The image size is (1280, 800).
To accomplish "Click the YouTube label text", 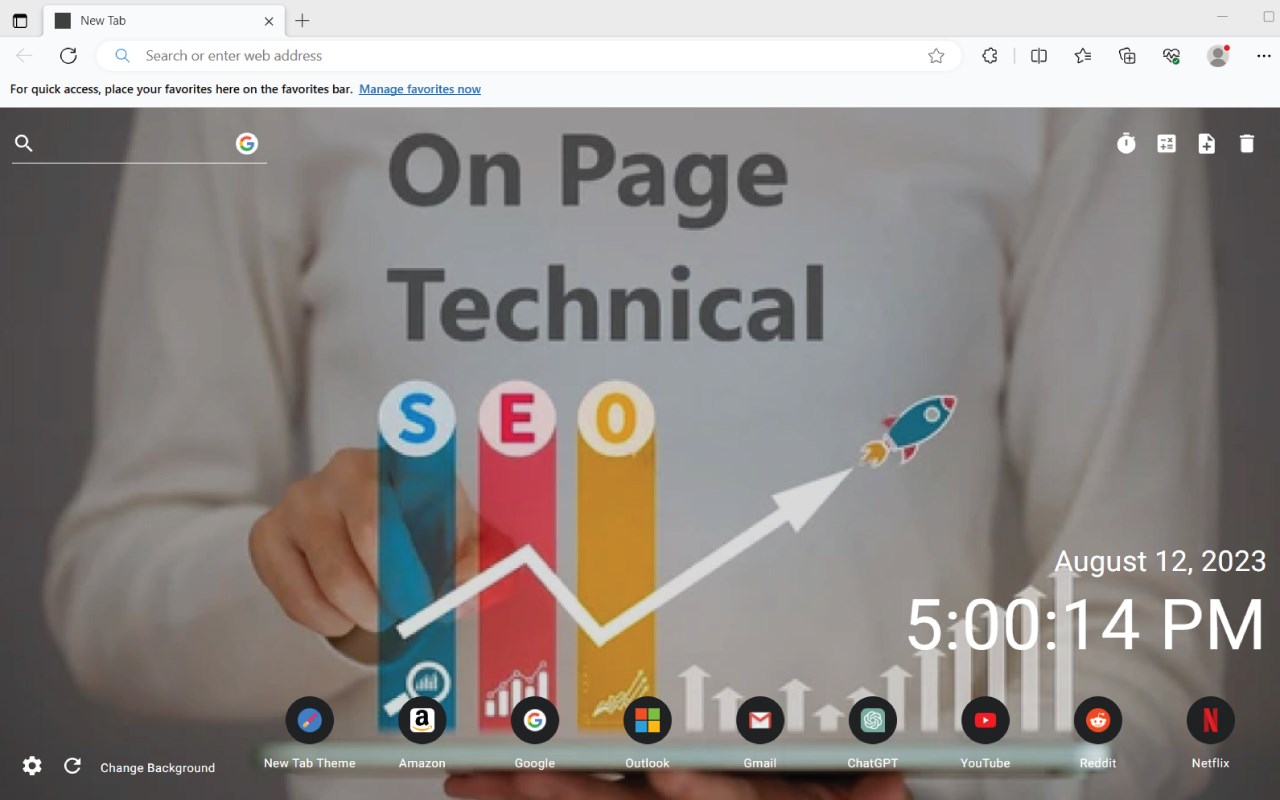I will tap(985, 763).
